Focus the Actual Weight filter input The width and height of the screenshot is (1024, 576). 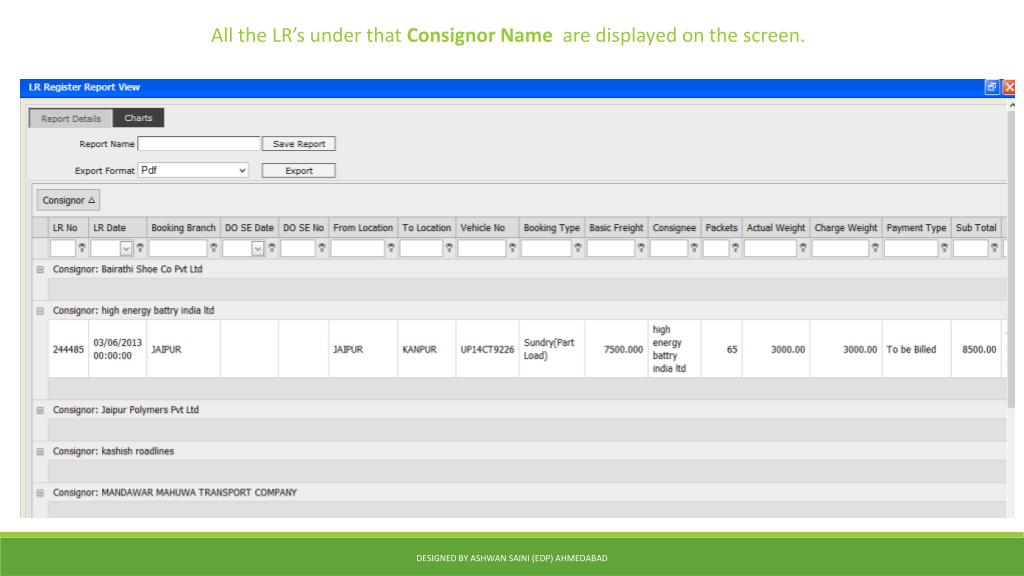pyautogui.click(x=770, y=248)
